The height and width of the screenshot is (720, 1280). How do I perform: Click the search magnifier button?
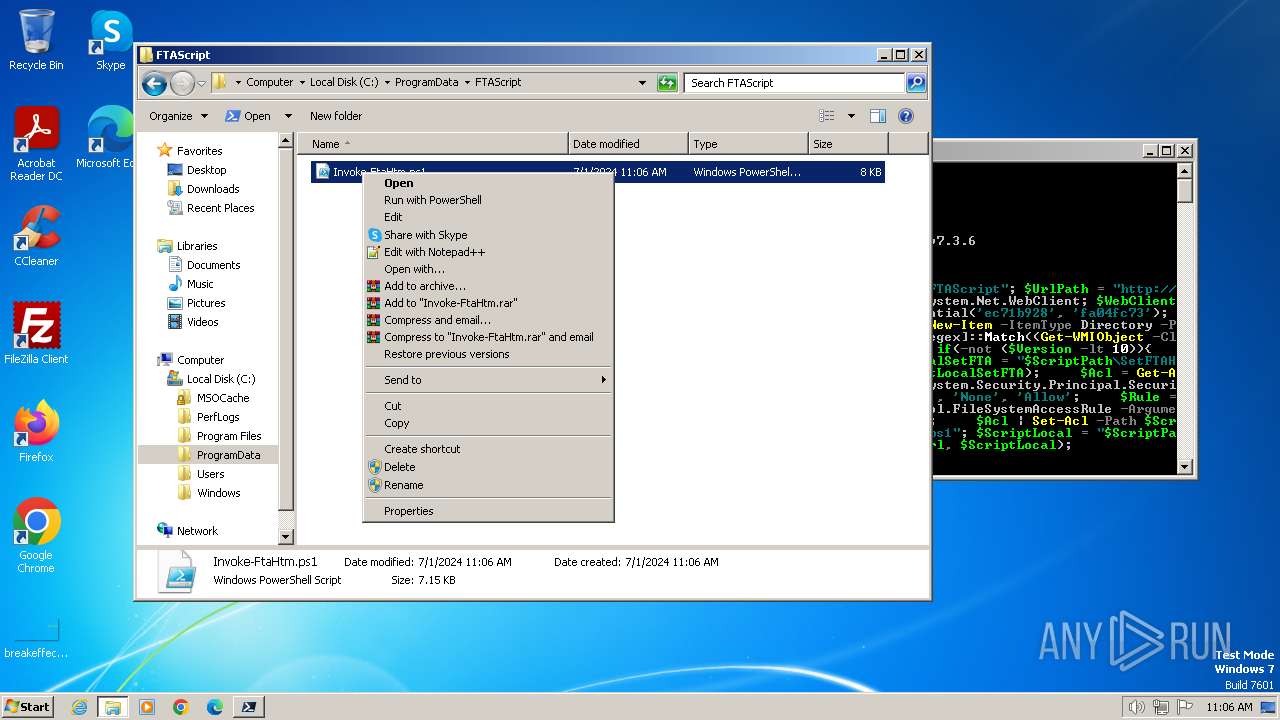(916, 83)
